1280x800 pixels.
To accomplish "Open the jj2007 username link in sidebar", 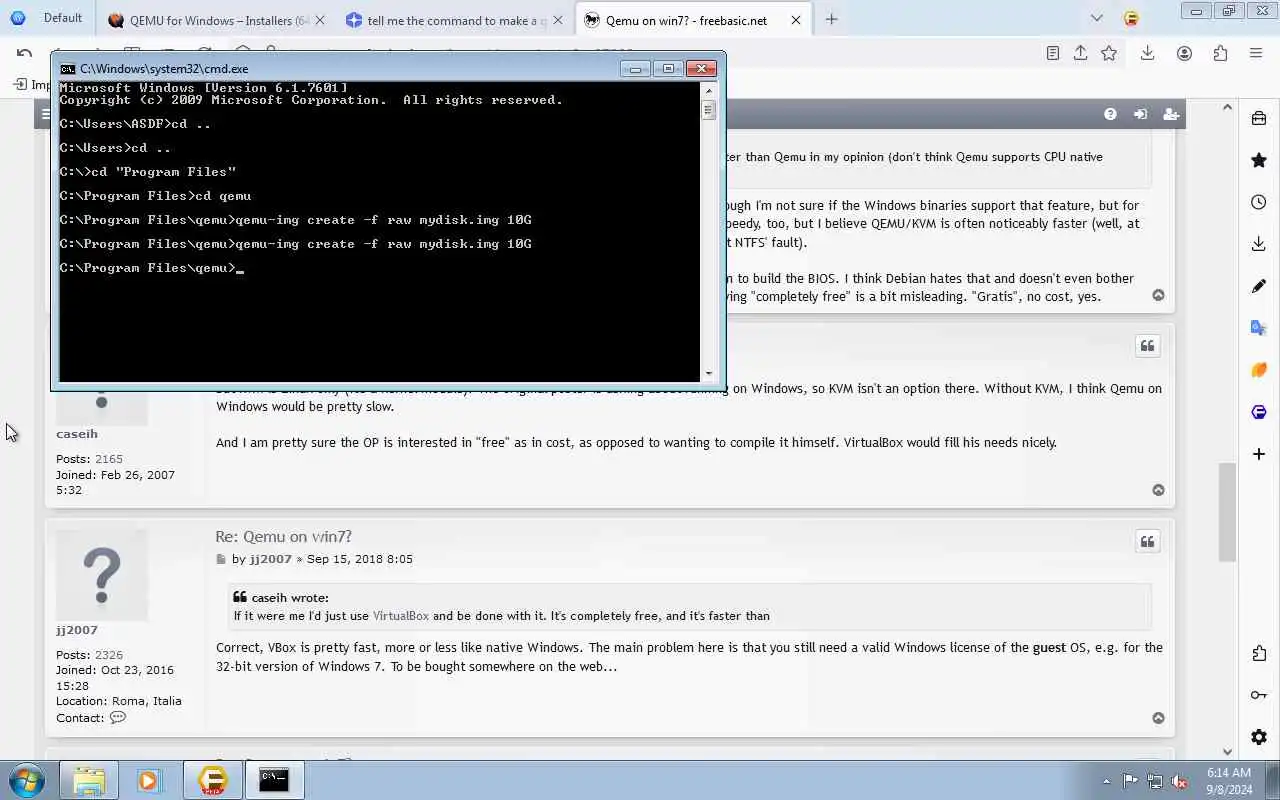I will pos(77,630).
